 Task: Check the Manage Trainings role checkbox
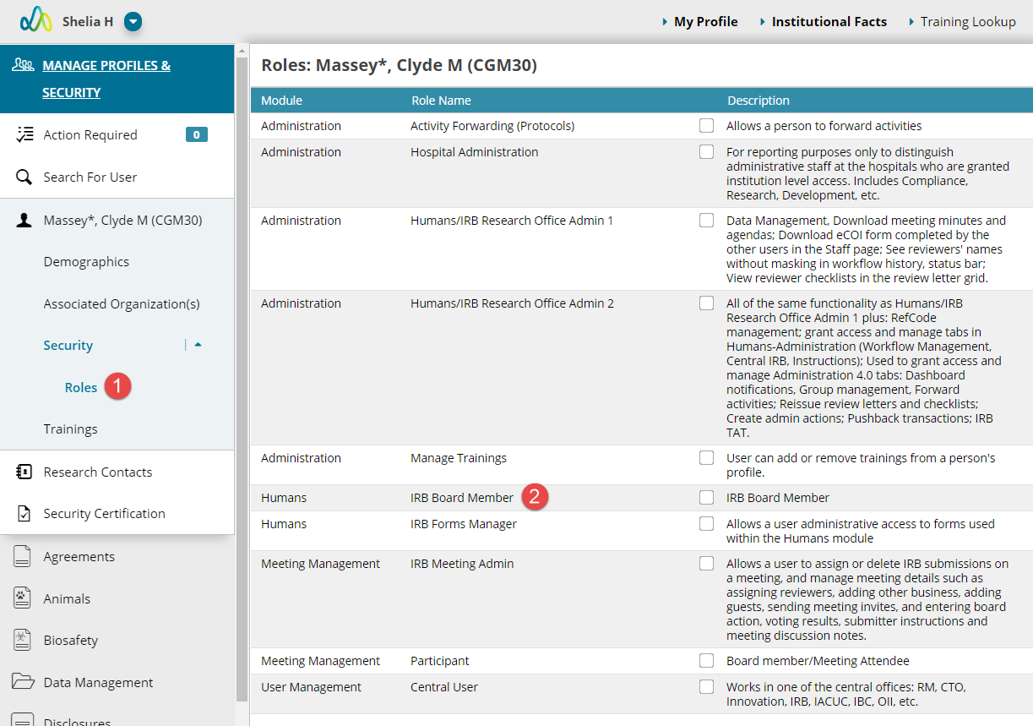(x=706, y=458)
